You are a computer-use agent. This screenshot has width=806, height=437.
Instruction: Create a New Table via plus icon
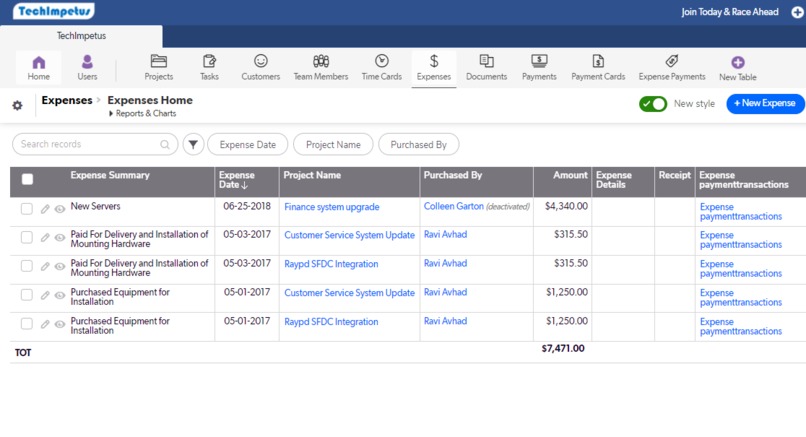(738, 62)
